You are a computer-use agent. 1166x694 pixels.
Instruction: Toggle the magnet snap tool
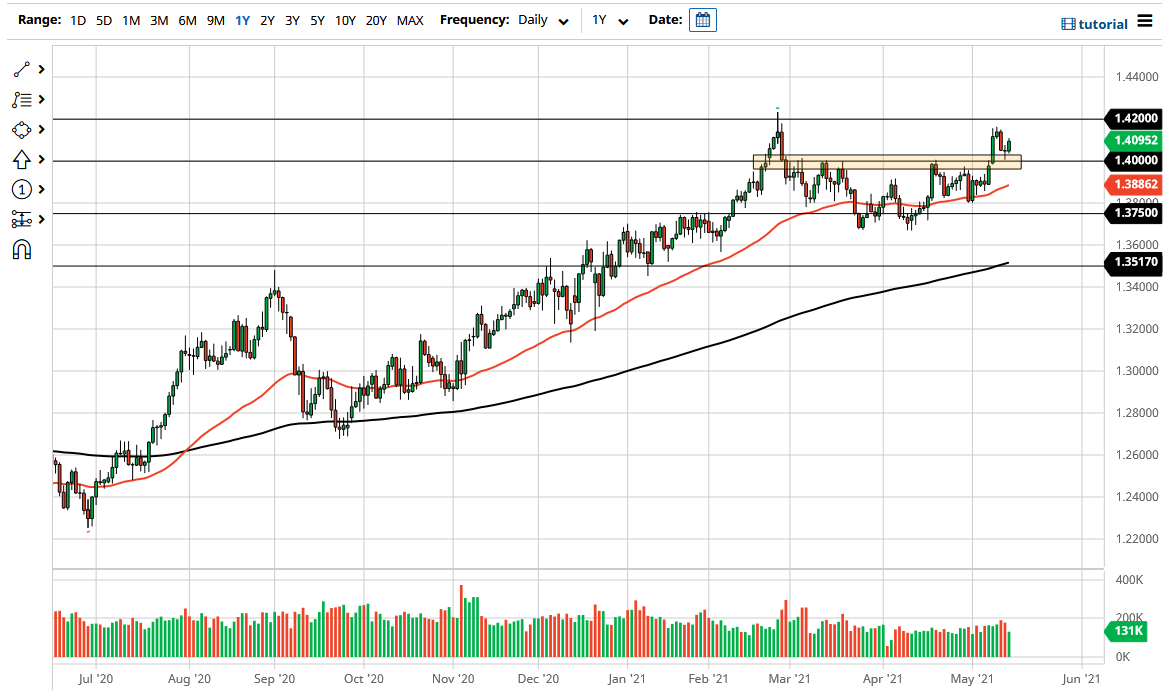tap(22, 249)
